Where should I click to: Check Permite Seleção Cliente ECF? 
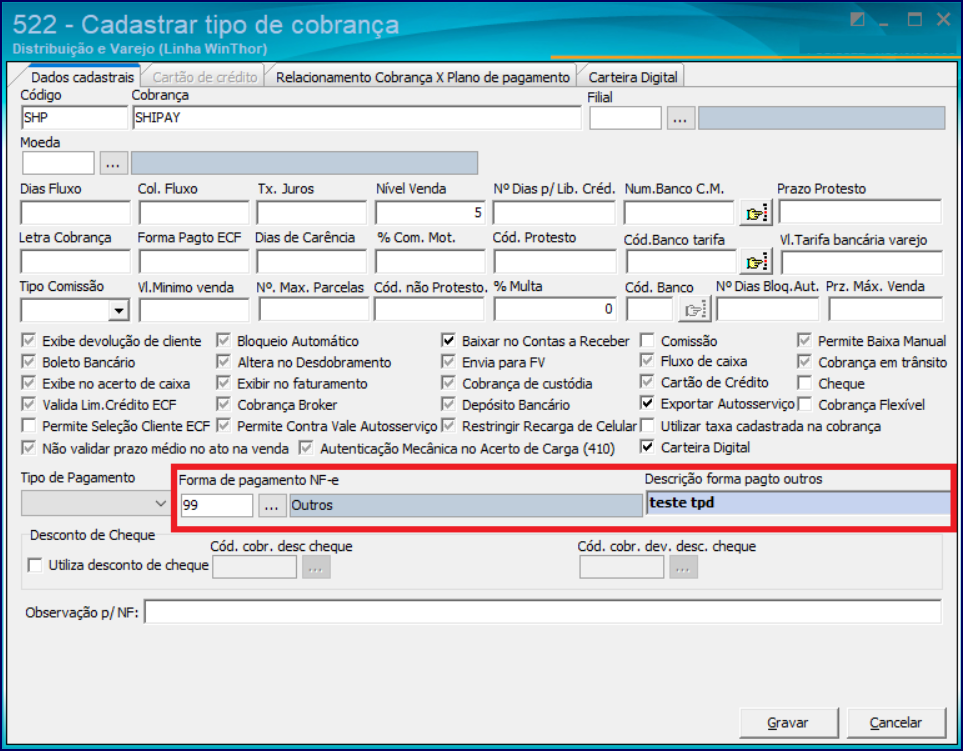[x=29, y=426]
